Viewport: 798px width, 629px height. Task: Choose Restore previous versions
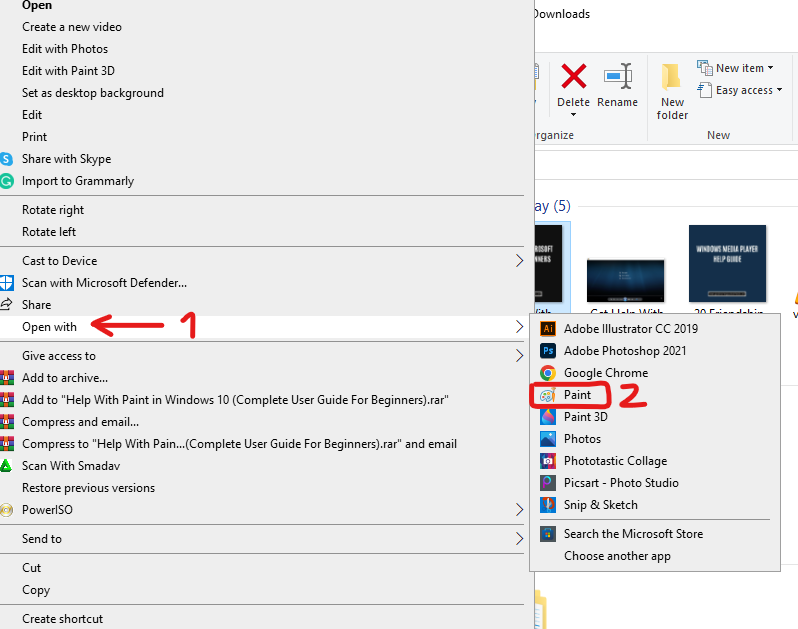(89, 488)
